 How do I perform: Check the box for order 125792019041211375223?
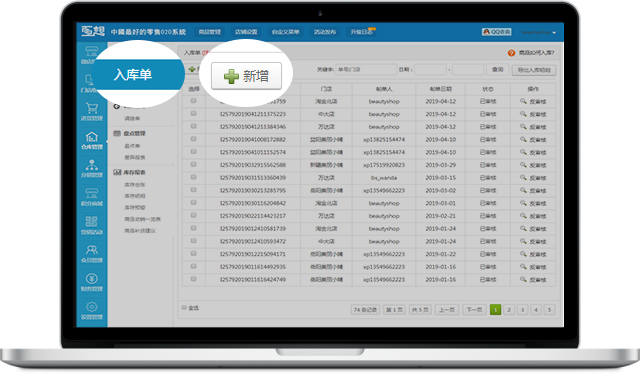[x=193, y=114]
